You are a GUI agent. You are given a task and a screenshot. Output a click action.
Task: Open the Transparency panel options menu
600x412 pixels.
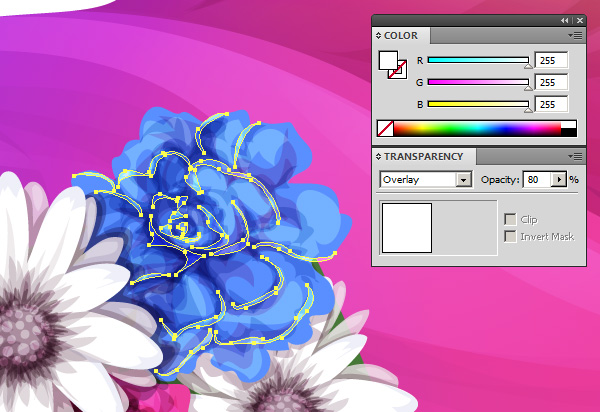pos(576,156)
